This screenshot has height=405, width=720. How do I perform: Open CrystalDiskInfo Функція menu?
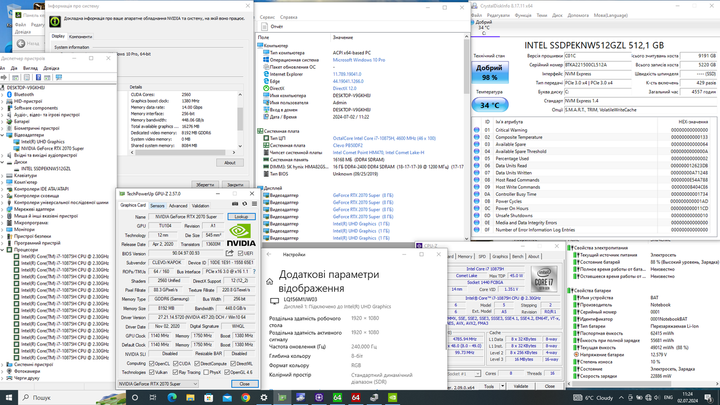point(523,15)
